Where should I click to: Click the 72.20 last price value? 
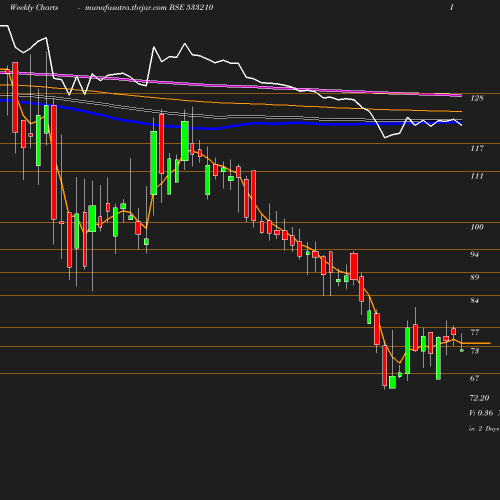[x=479, y=398]
